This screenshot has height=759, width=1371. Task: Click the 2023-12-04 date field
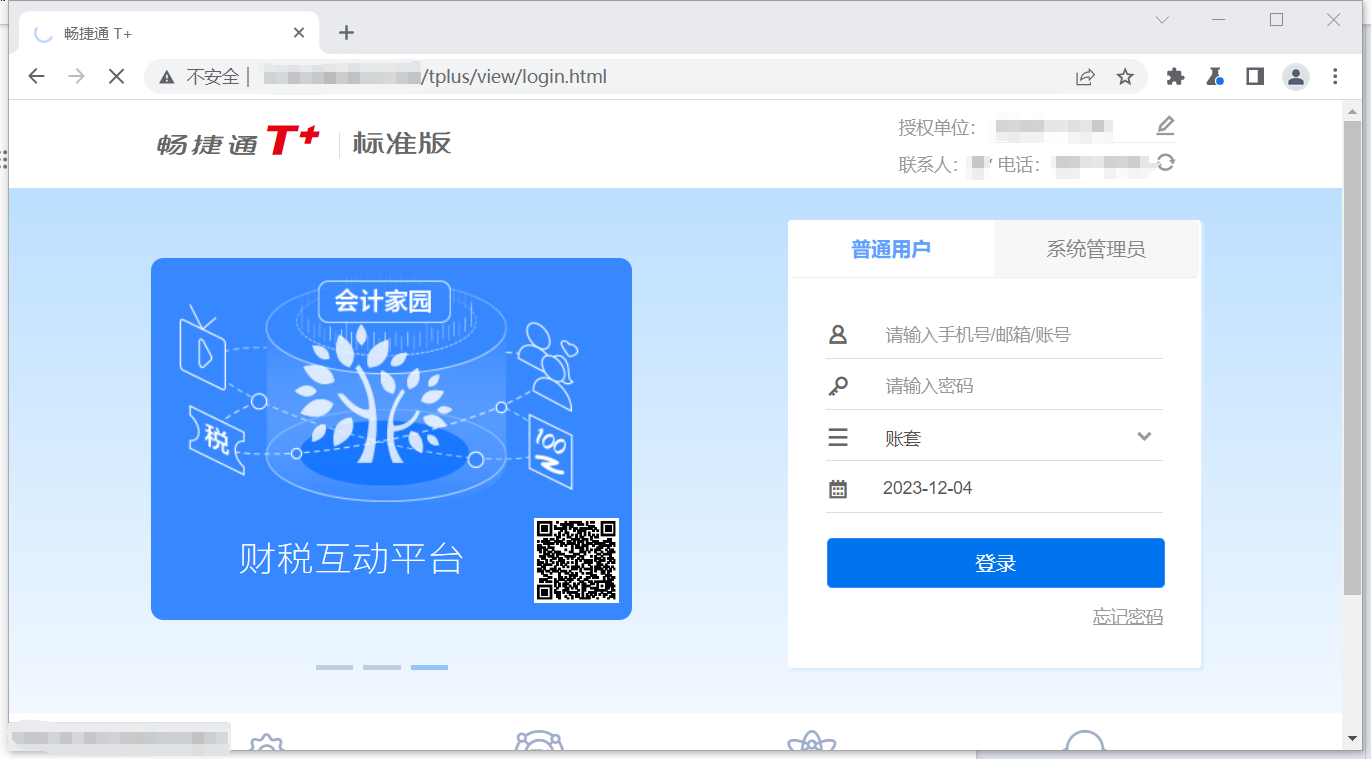[1022, 488]
